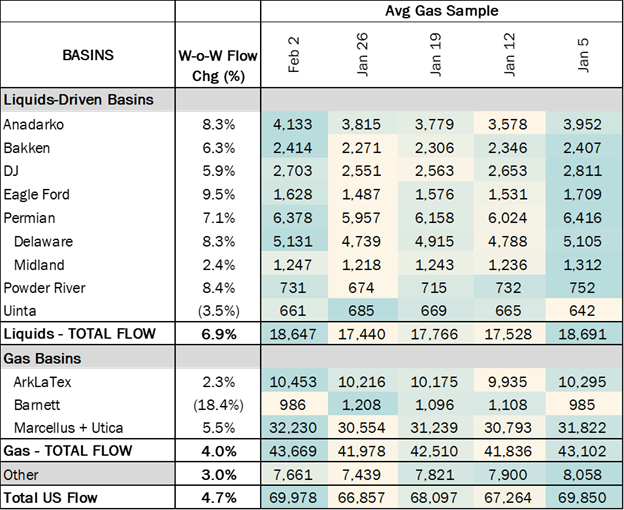Viewport: 624px width, 510px height.
Task: Click Liquids total Jan 5 value 18,691
Action: pyautogui.click(x=582, y=334)
